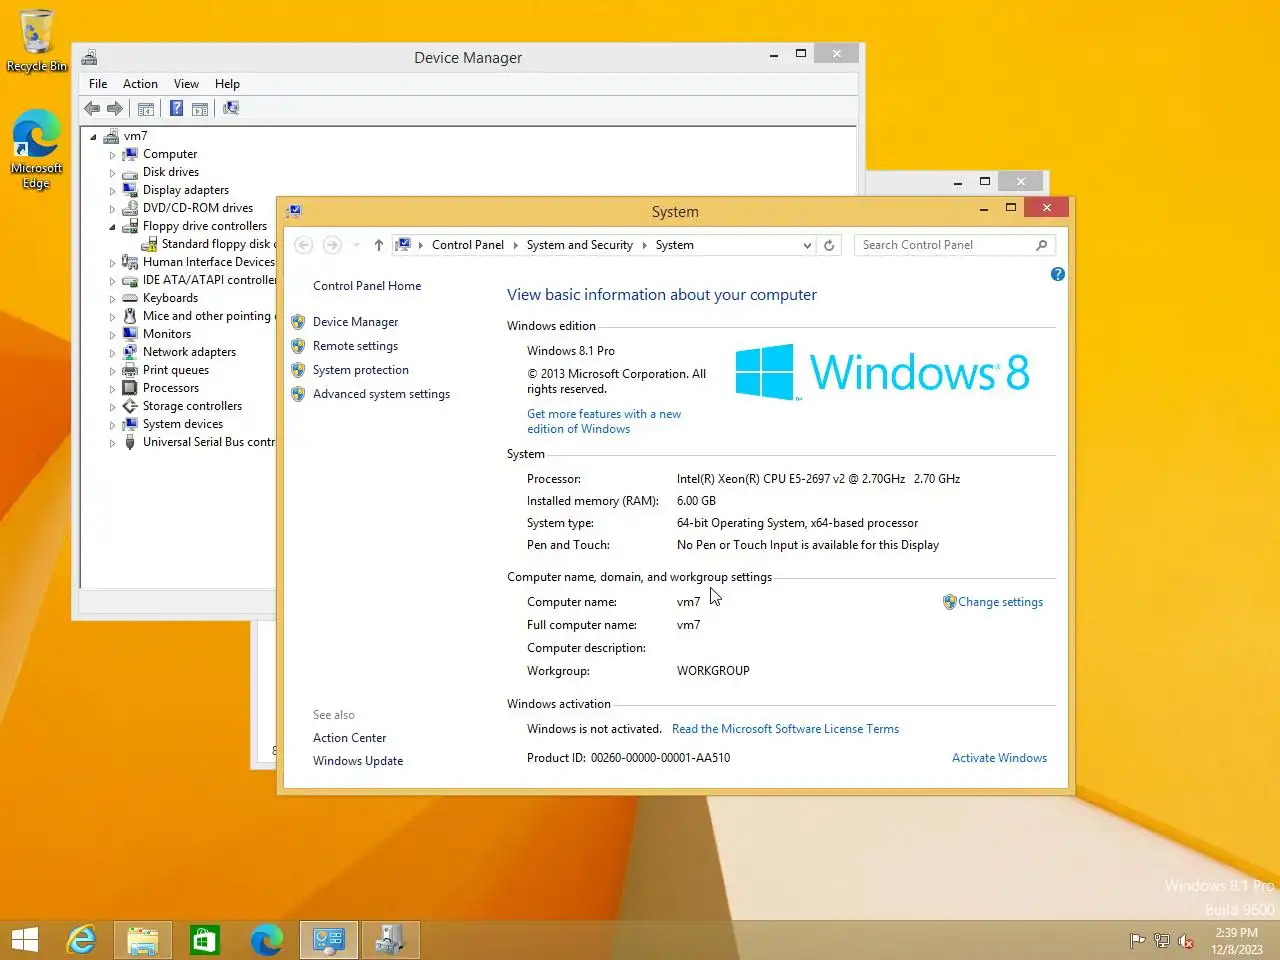
Task: Toggle show/hide console tree in Device Manager
Action: click(146, 109)
